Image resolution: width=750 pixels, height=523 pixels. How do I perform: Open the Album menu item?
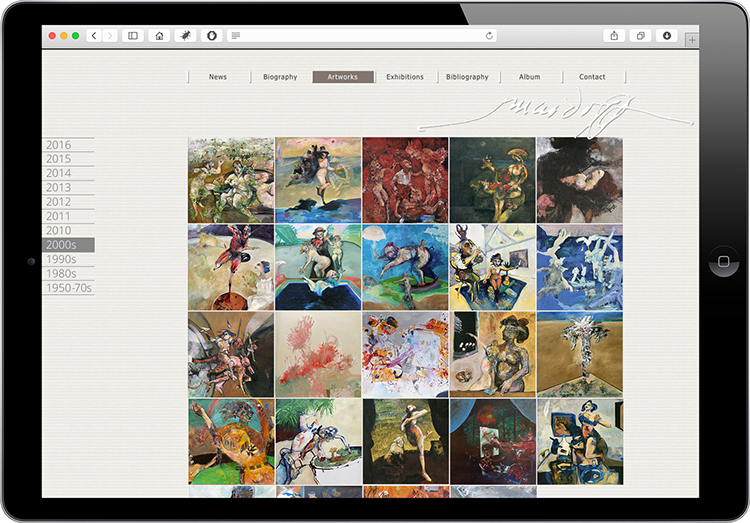529,77
